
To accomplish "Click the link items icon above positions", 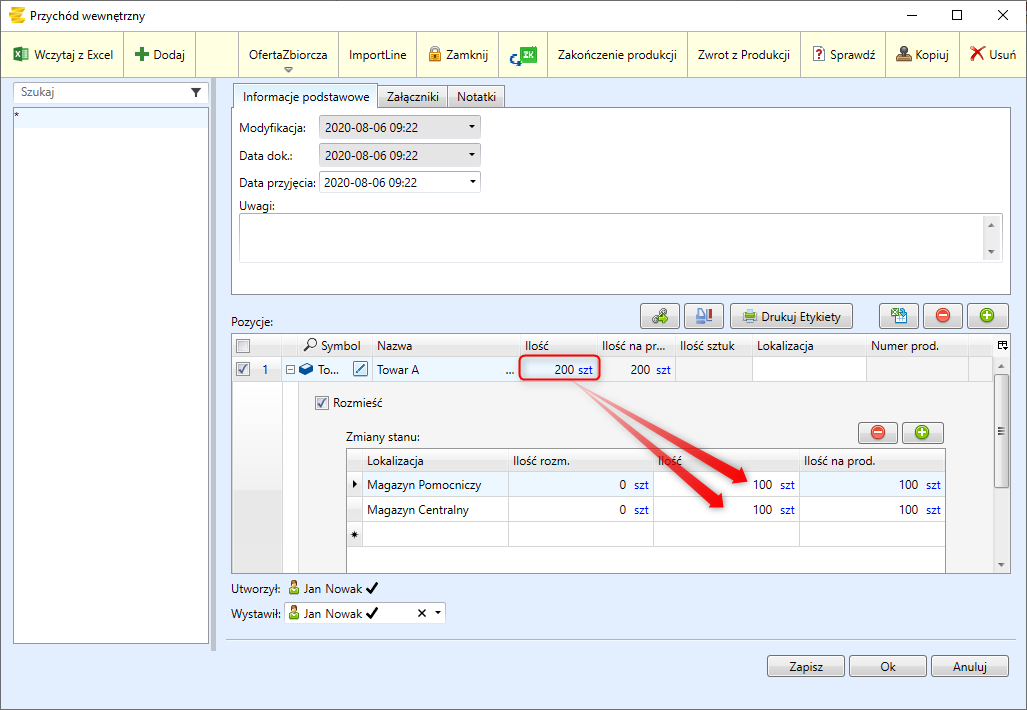I will tap(659, 317).
